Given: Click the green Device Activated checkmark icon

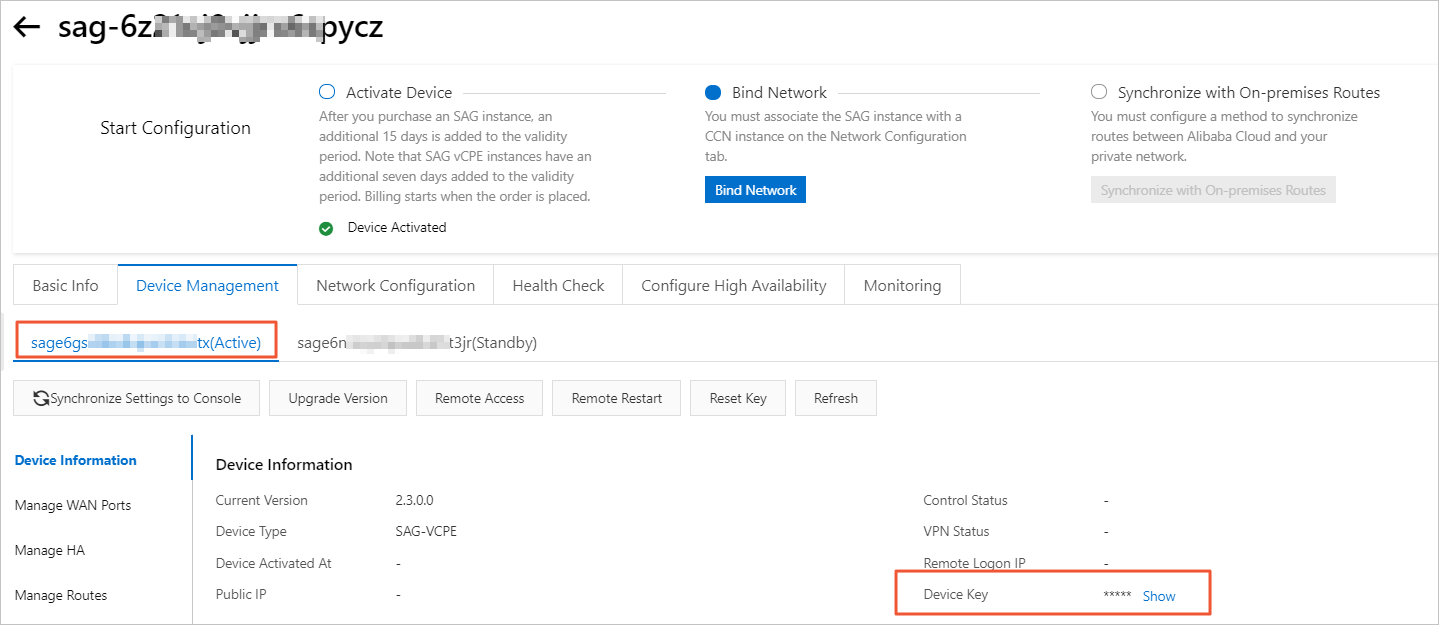Looking at the screenshot, I should coord(326,228).
